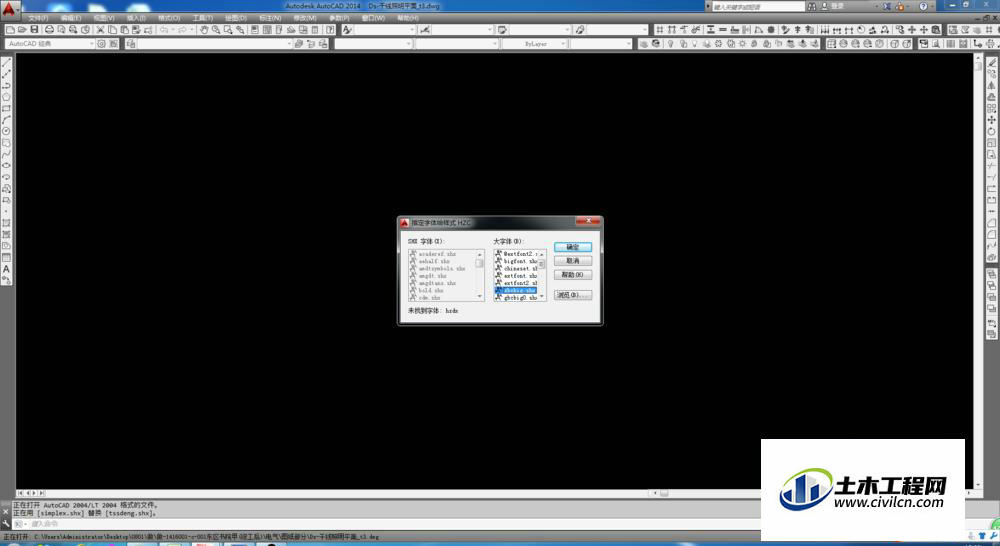1000x546 pixels.
Task: Click the Text Style icon
Action: click(x=347, y=29)
